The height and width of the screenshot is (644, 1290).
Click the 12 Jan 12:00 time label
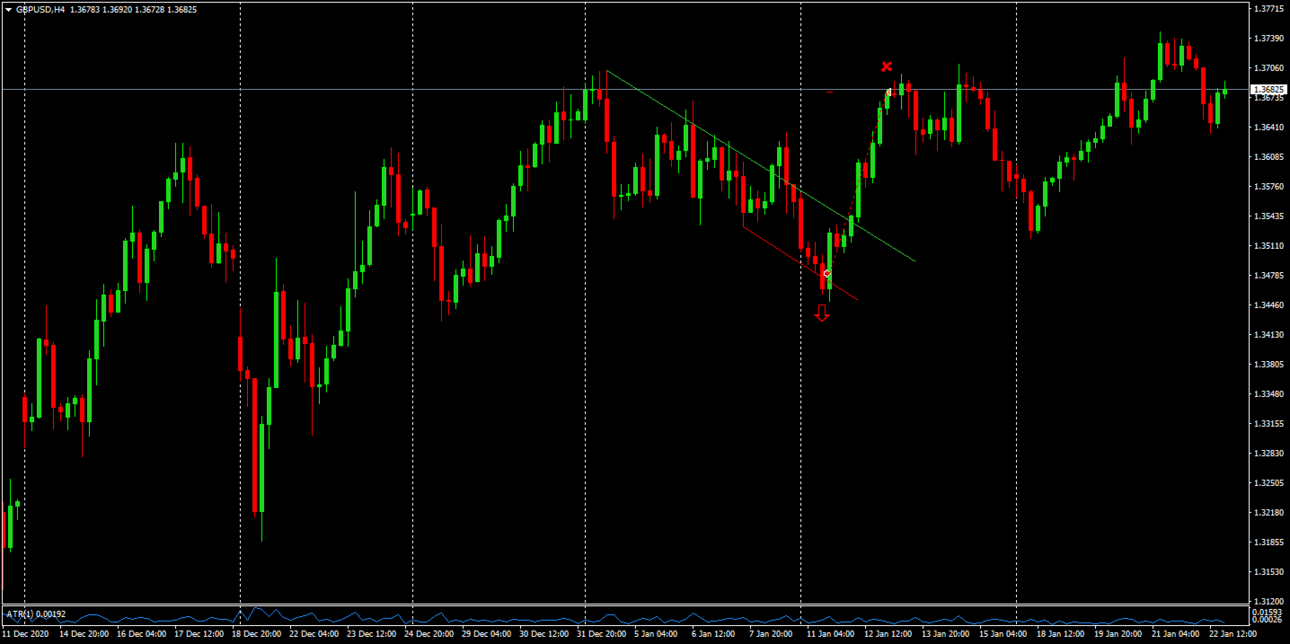888,634
